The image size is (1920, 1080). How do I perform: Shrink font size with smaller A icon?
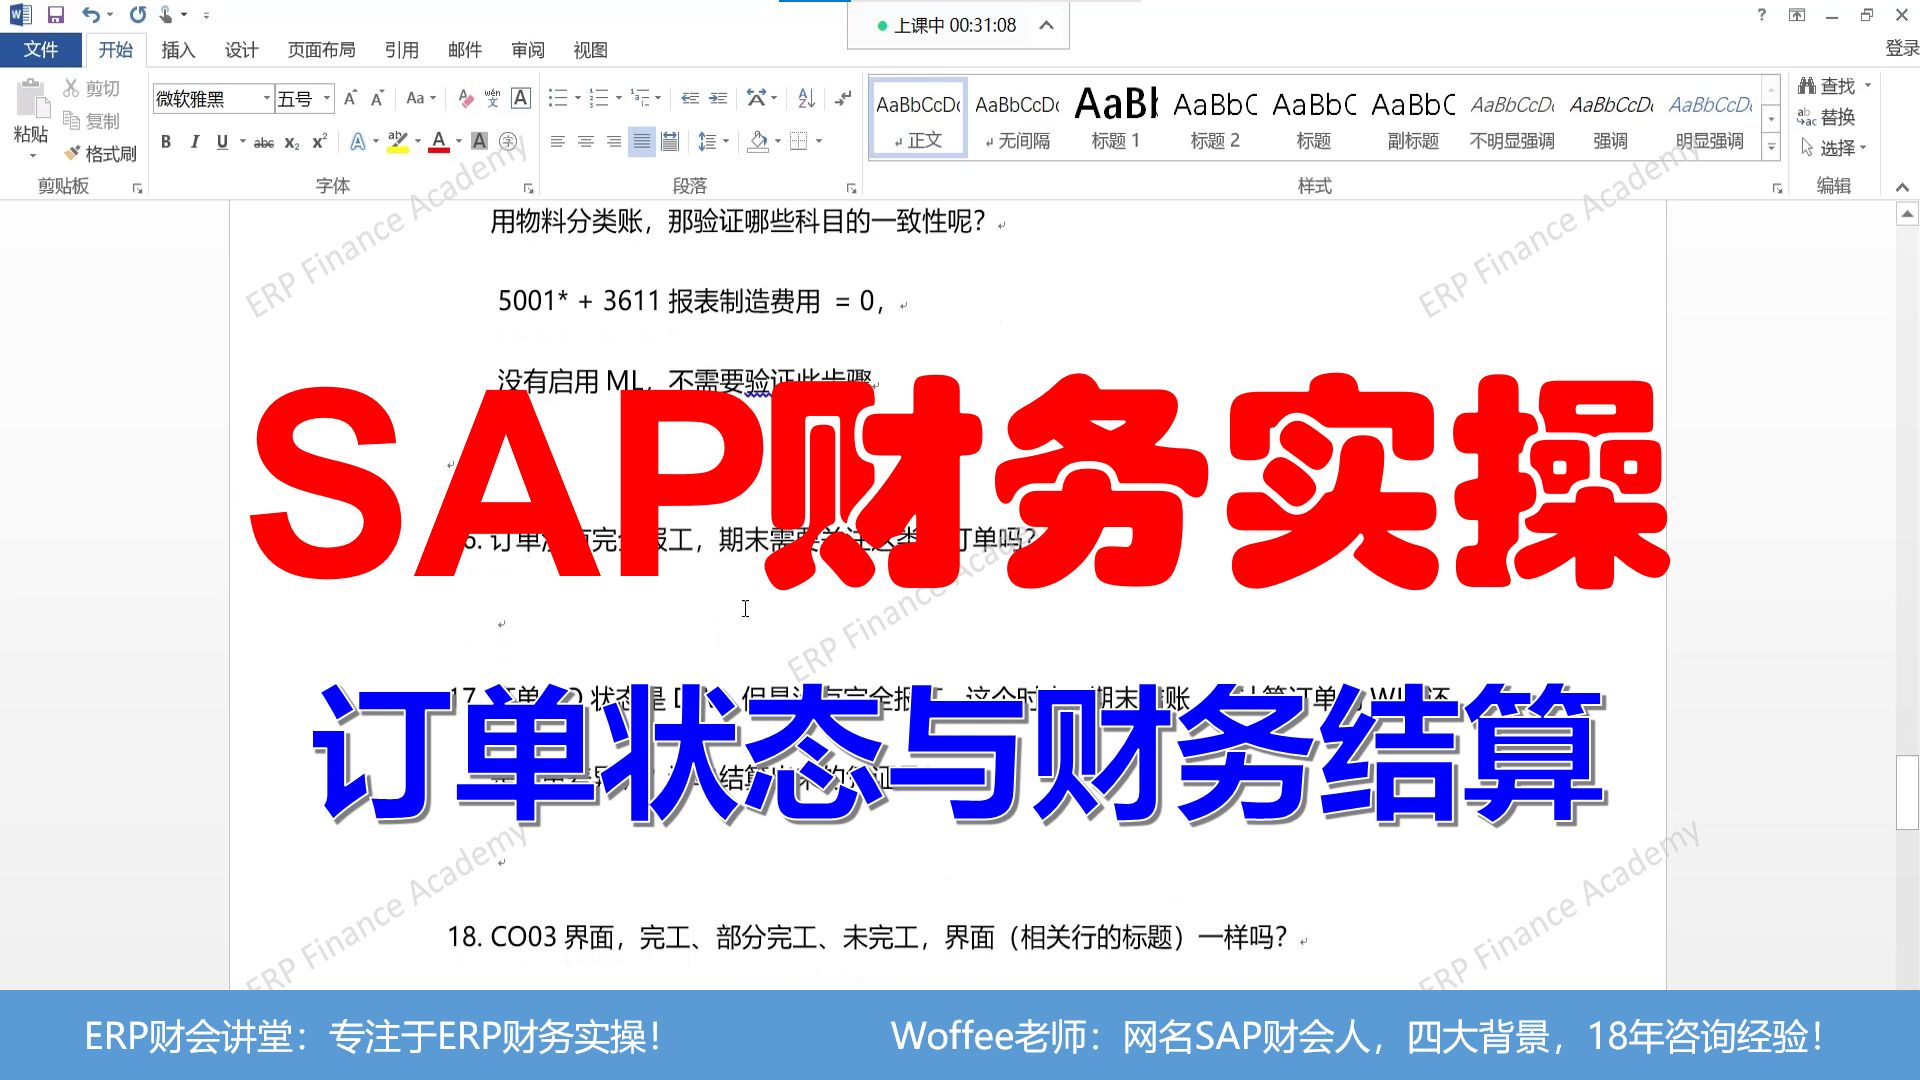click(377, 98)
